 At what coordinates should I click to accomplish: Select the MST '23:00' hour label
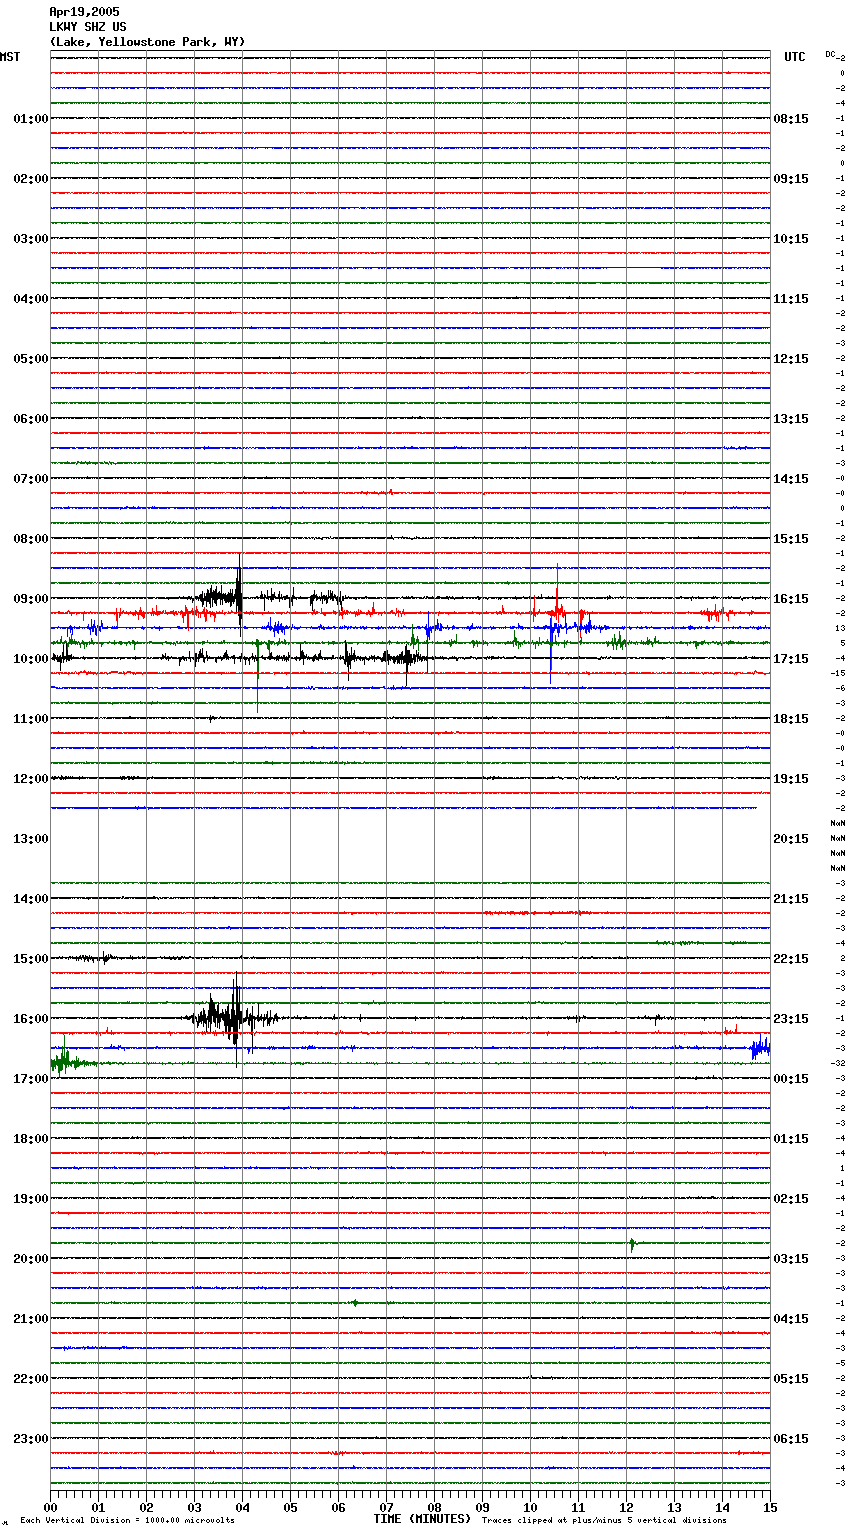31,1439
